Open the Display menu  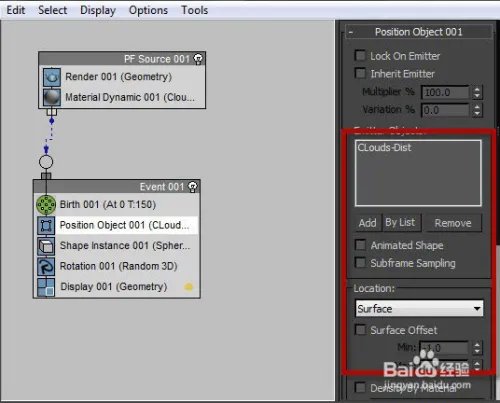pyautogui.click(x=98, y=10)
